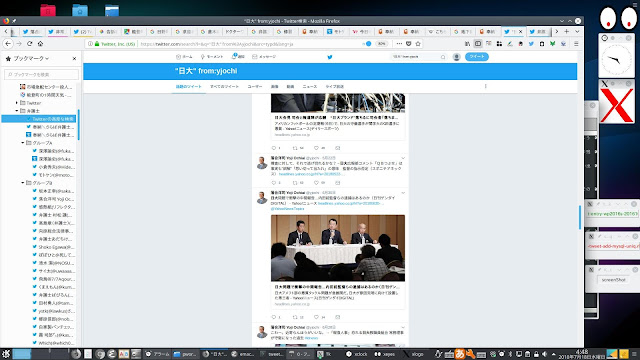The height and width of the screenshot is (360, 640).
Task: Open the Library toolbar icon
Action: coord(467,44)
